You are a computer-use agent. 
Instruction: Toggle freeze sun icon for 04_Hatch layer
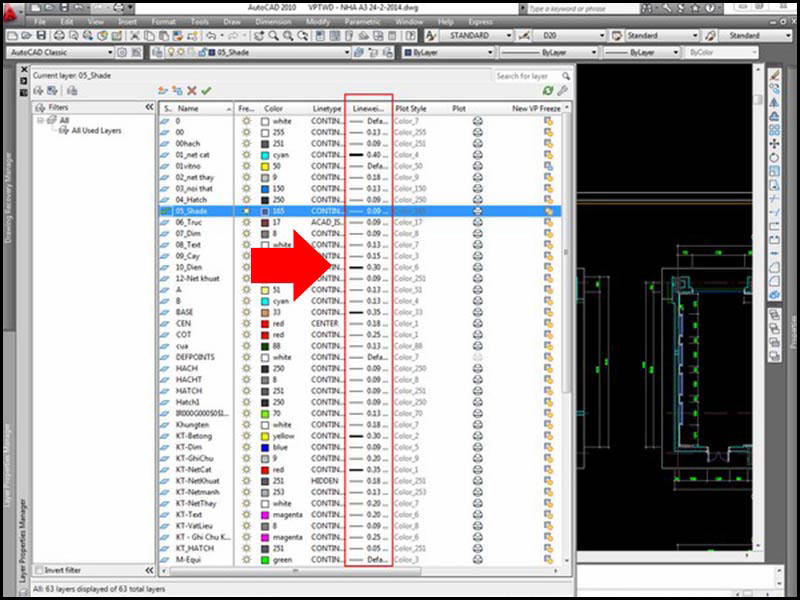(247, 199)
